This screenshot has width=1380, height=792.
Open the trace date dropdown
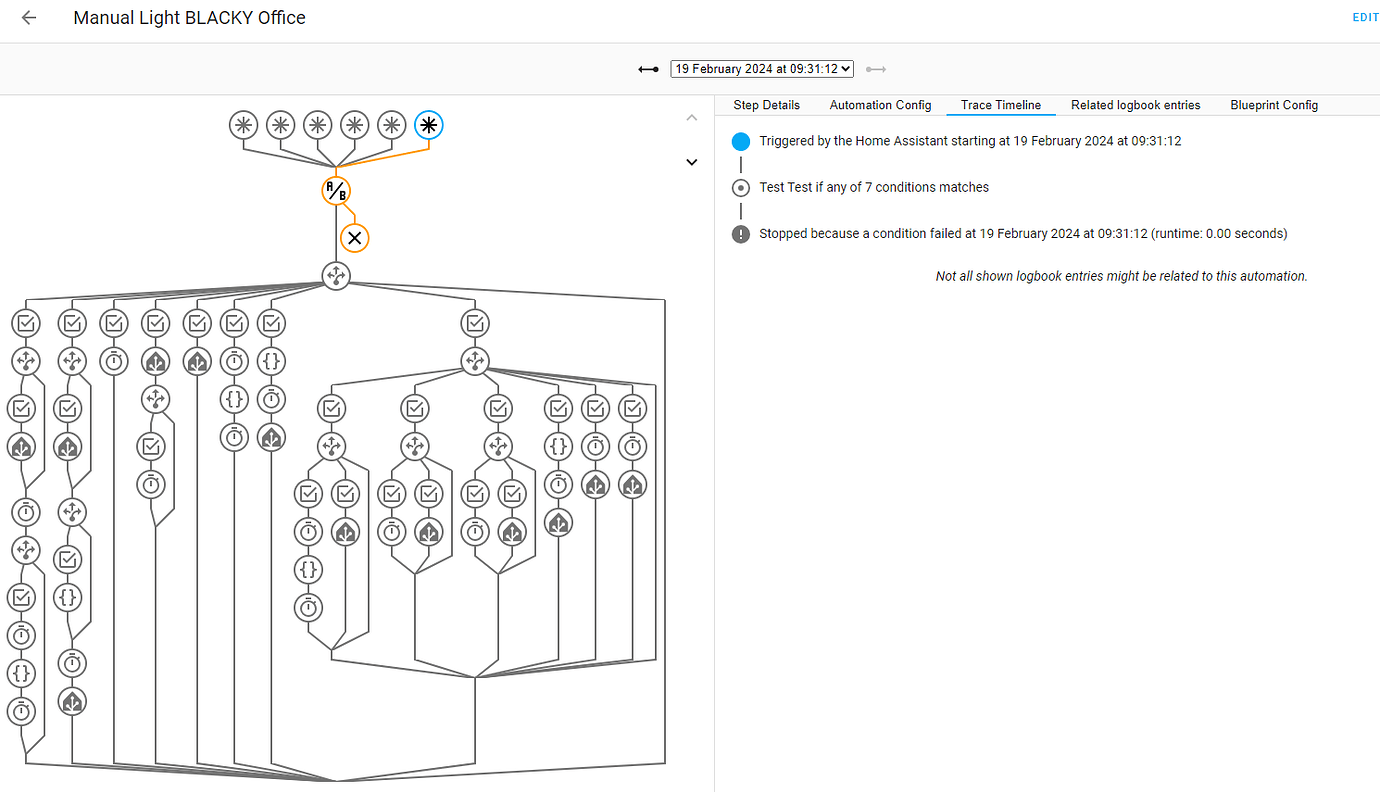[x=761, y=68]
